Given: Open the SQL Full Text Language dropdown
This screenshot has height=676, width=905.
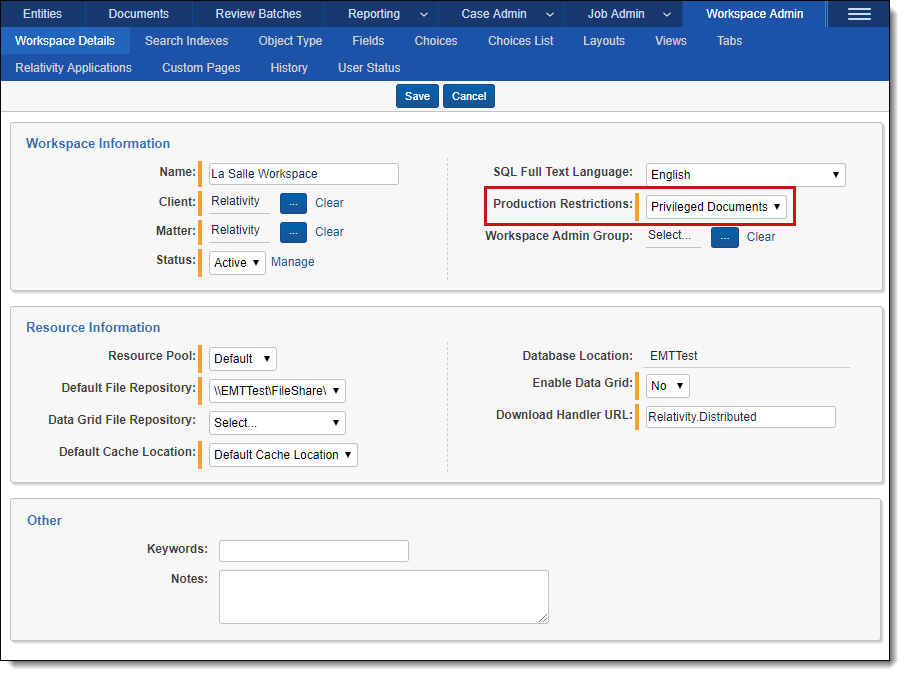Looking at the screenshot, I should pyautogui.click(x=745, y=175).
